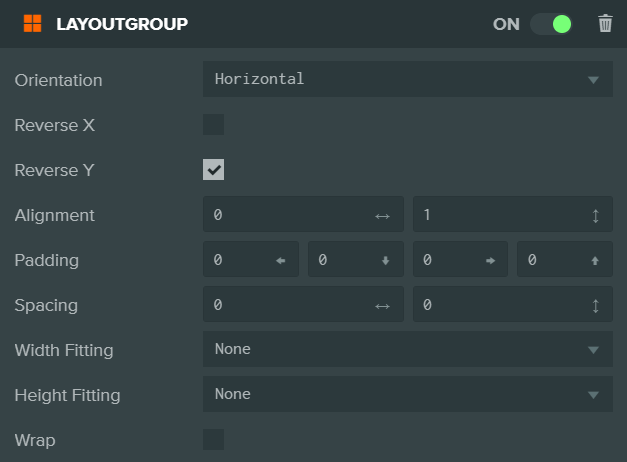
Task: Click the bottom Padding input field
Action: 347,260
